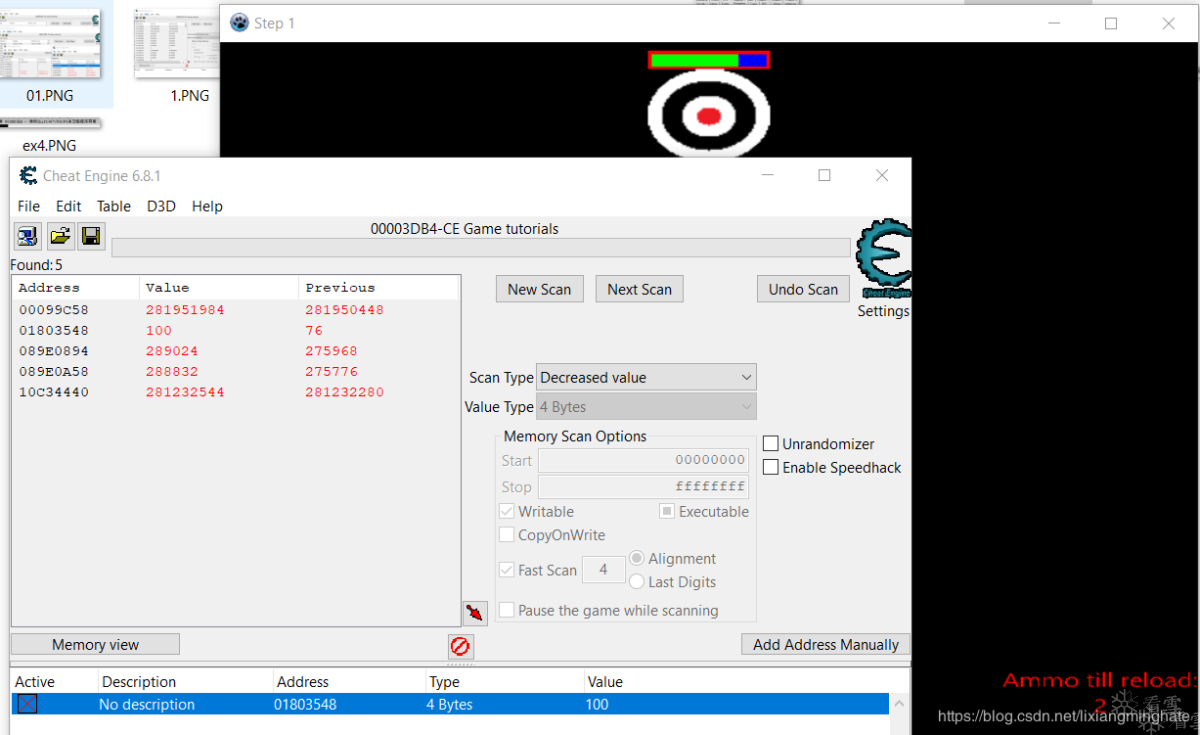
Task: Clear address list with the red no-entry icon
Action: pos(460,646)
